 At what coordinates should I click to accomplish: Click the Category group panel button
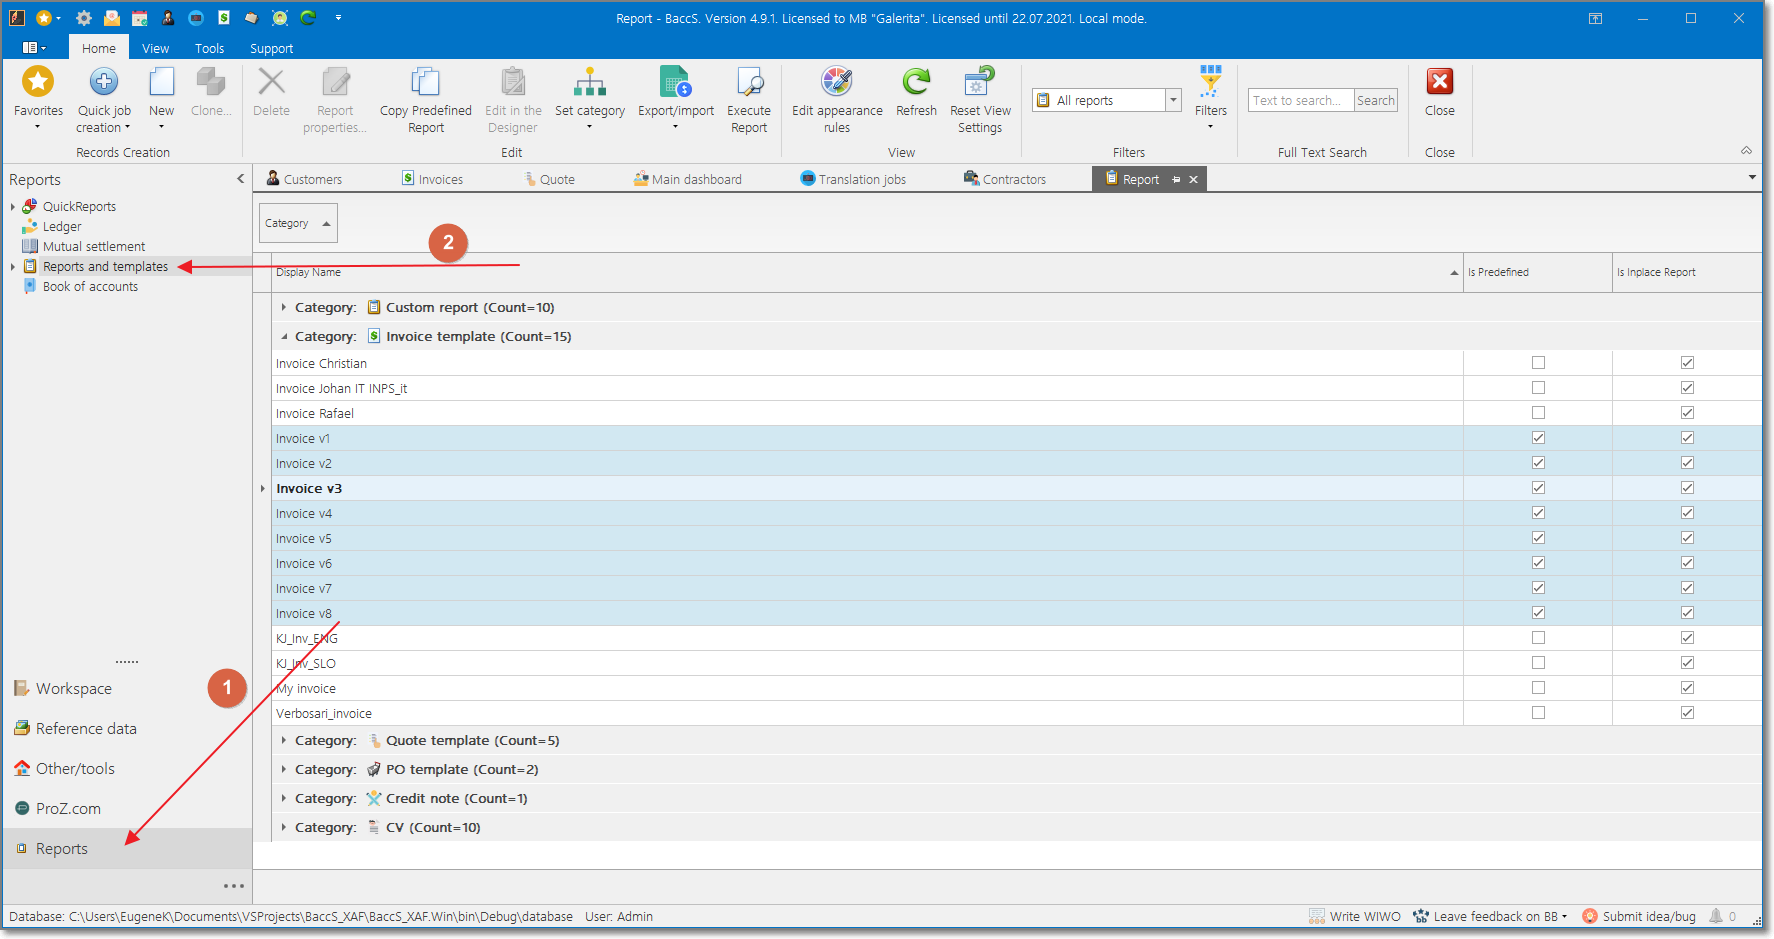click(298, 223)
